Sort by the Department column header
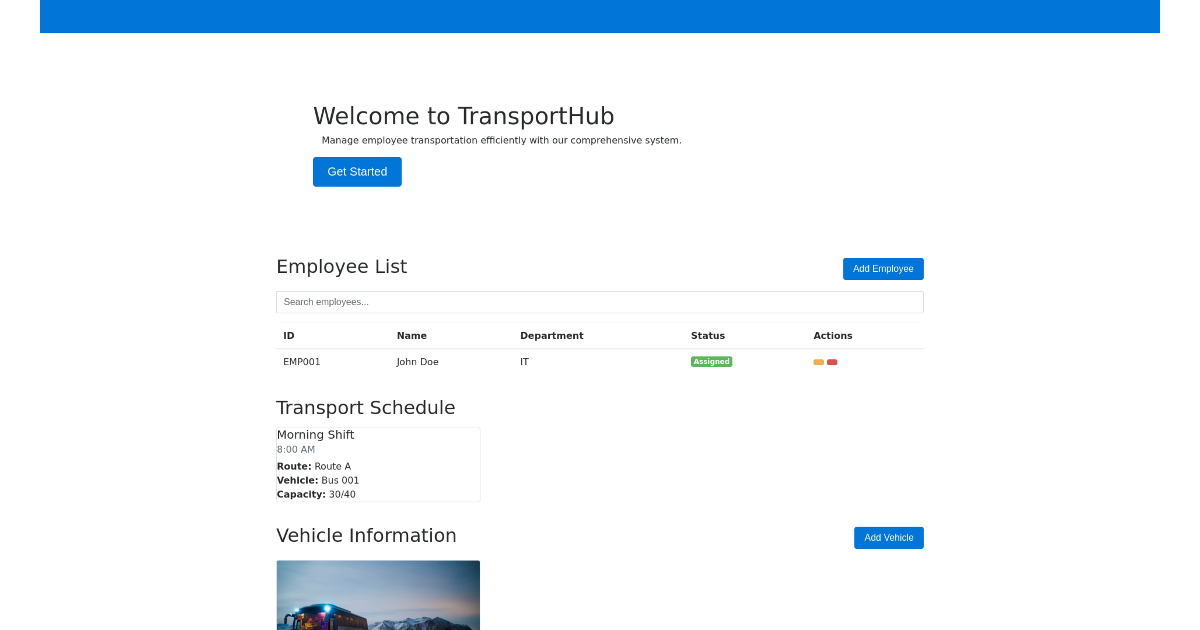 552,335
